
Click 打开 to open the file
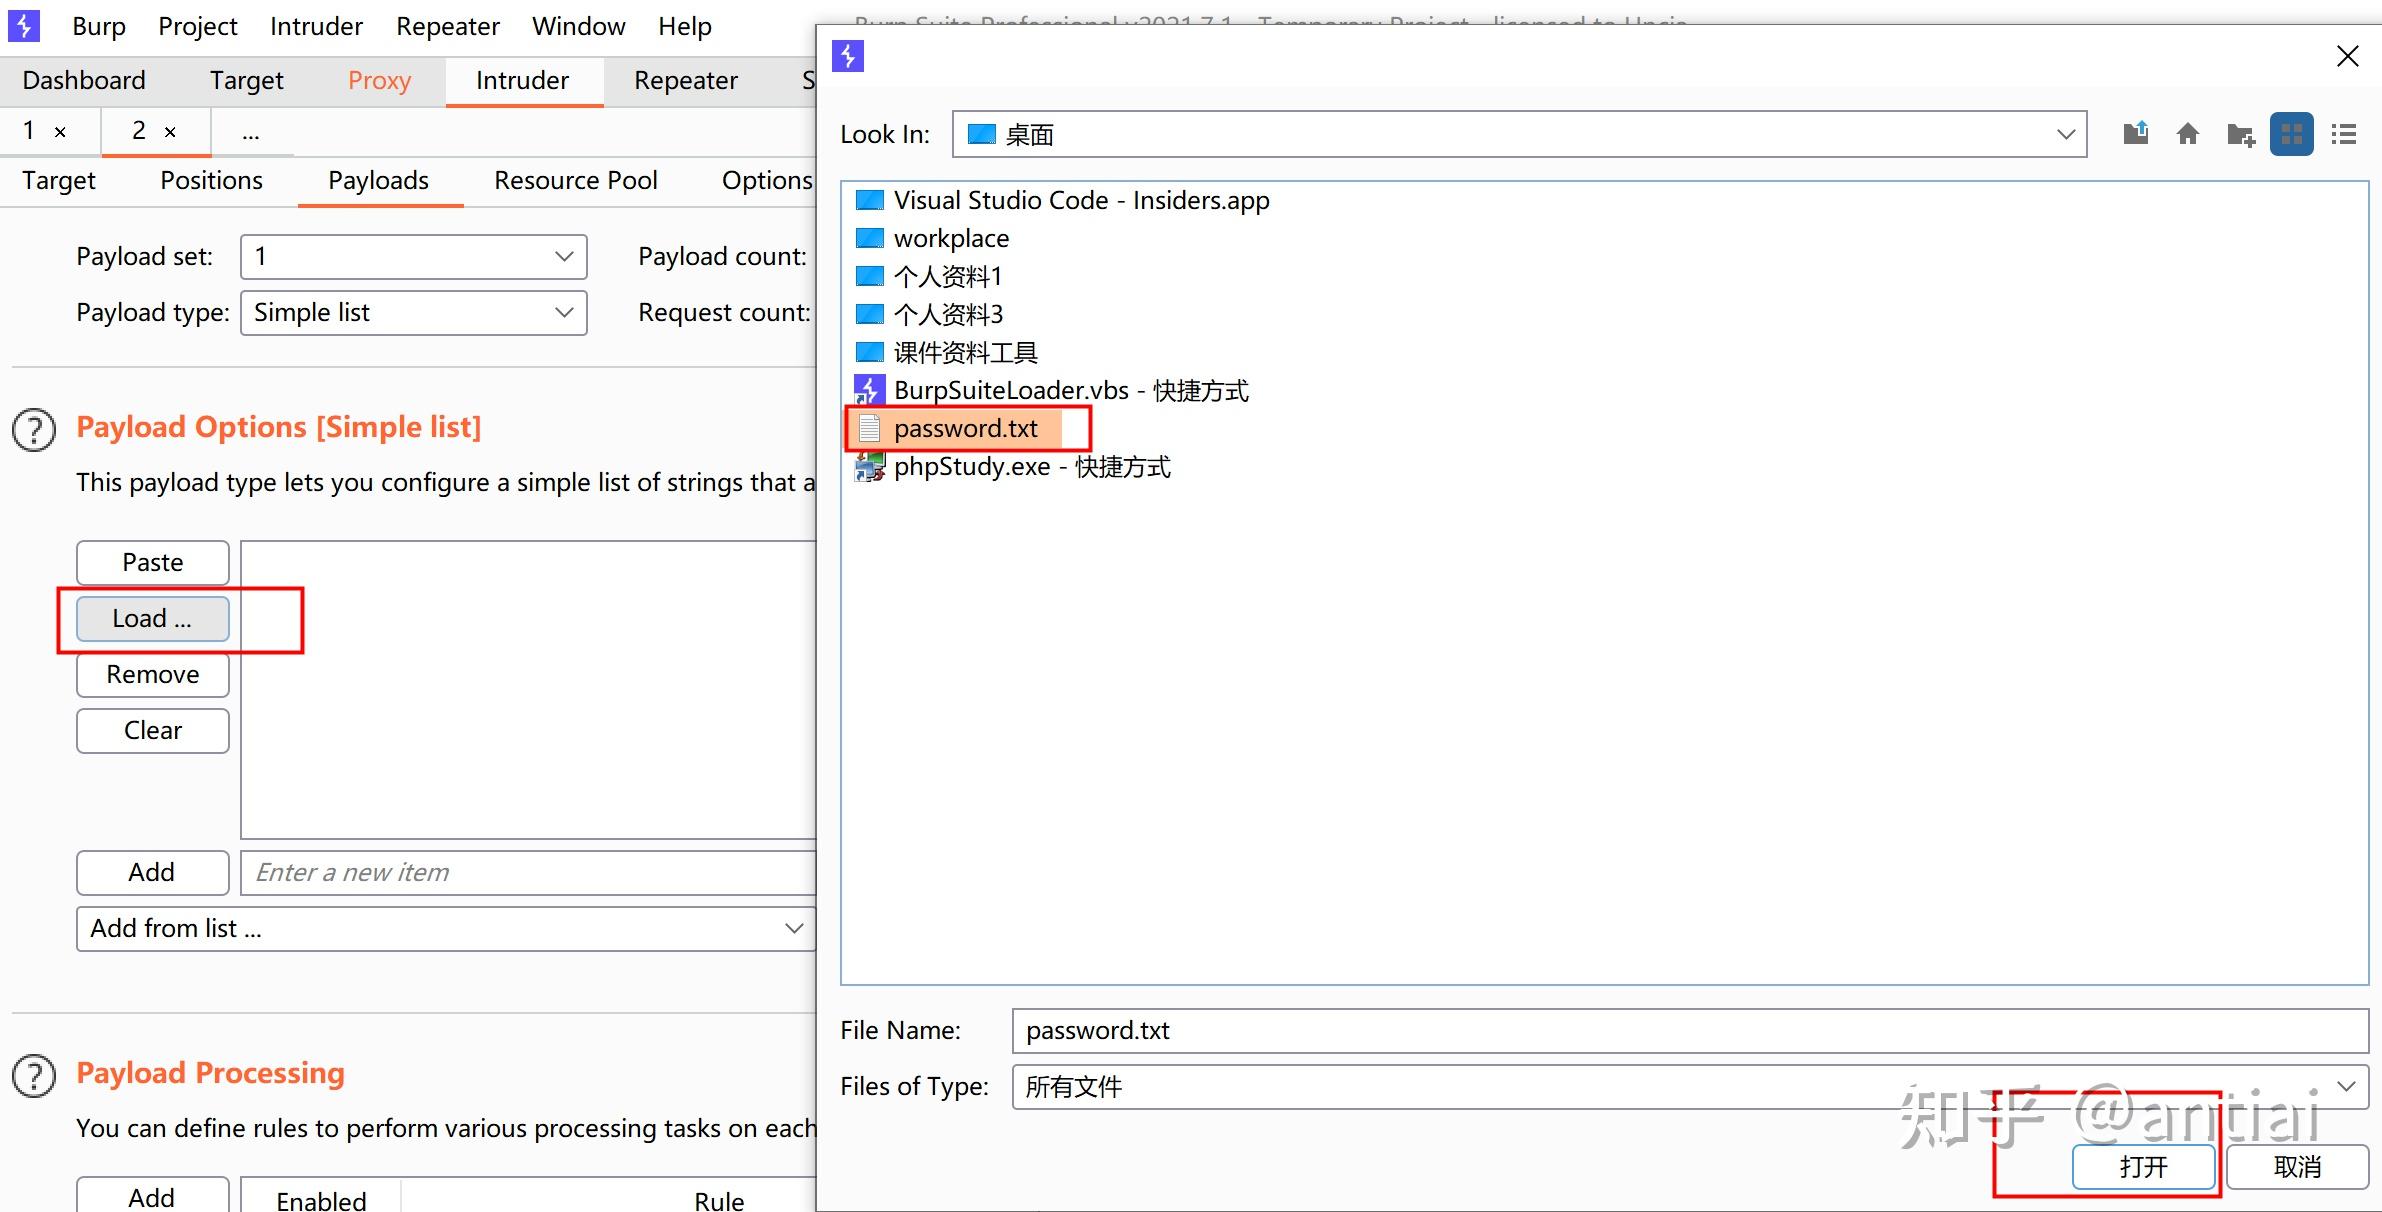tap(2144, 1167)
